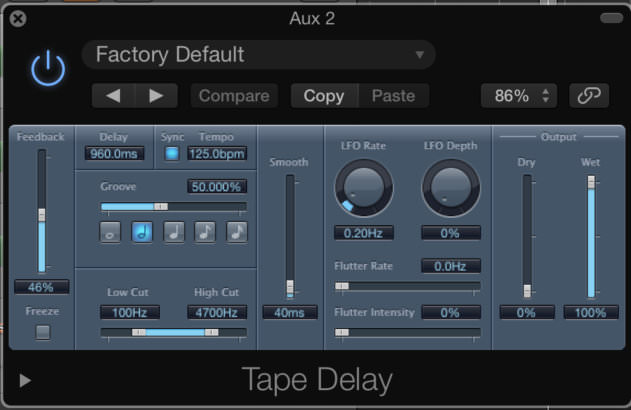Toggle the Sync button

(172, 153)
